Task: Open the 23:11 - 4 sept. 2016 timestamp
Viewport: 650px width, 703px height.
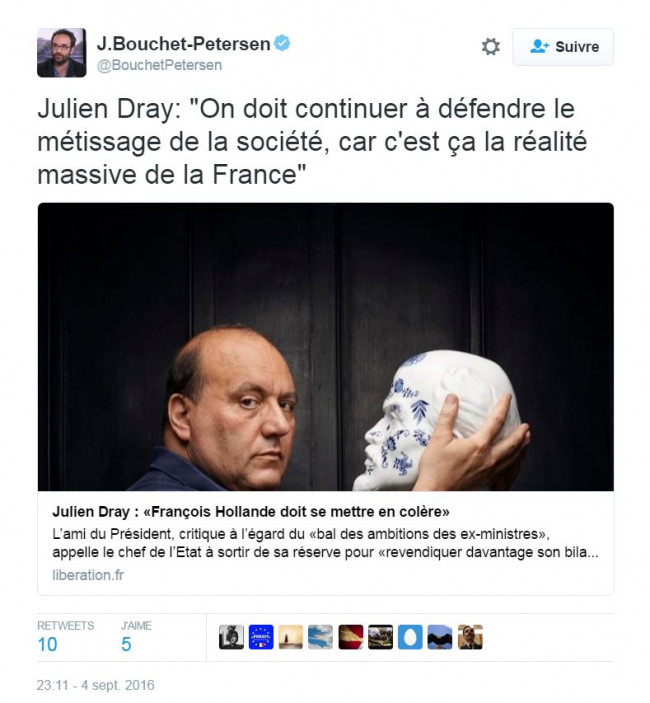Action: 95,685
